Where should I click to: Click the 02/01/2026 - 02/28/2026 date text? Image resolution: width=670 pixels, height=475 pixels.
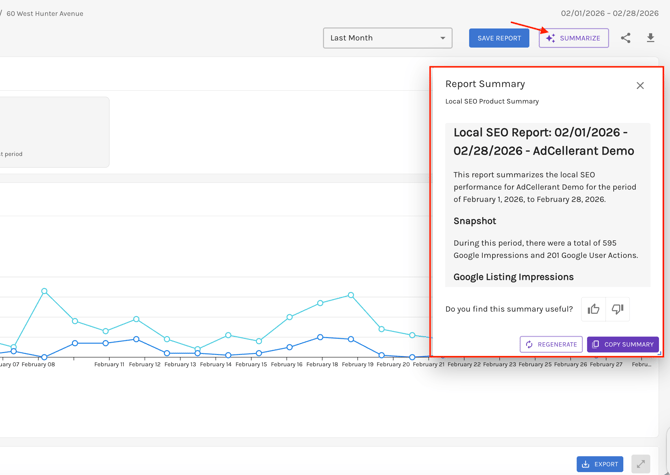(x=609, y=14)
